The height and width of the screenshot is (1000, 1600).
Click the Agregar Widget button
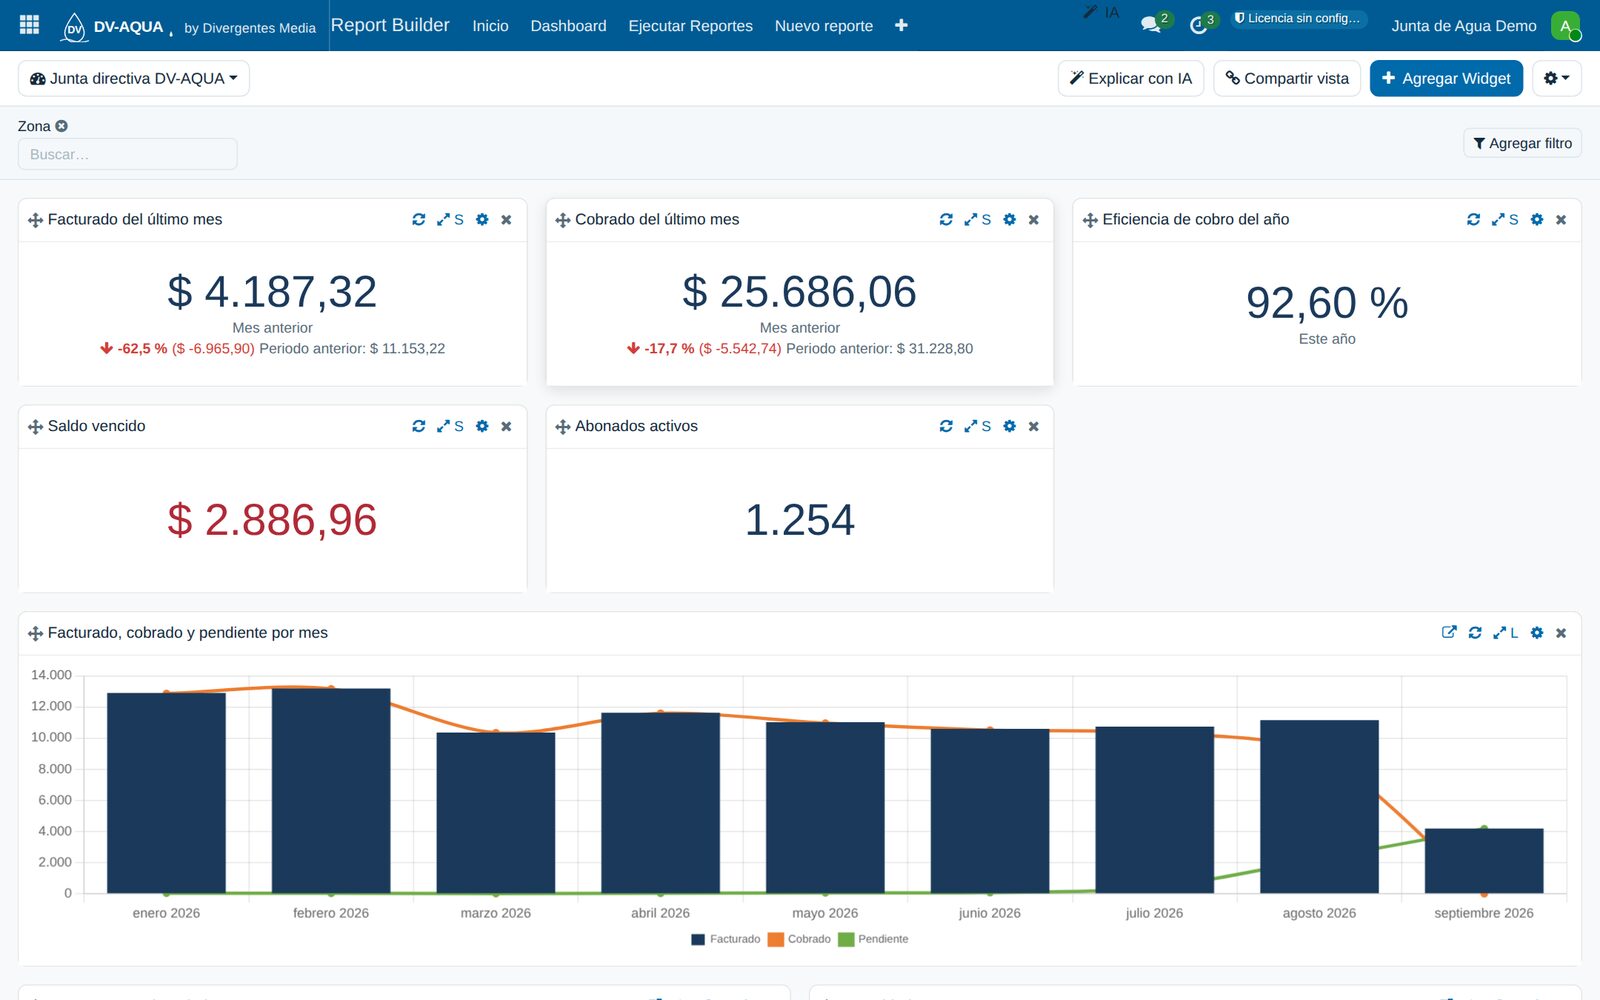[x=1446, y=78]
